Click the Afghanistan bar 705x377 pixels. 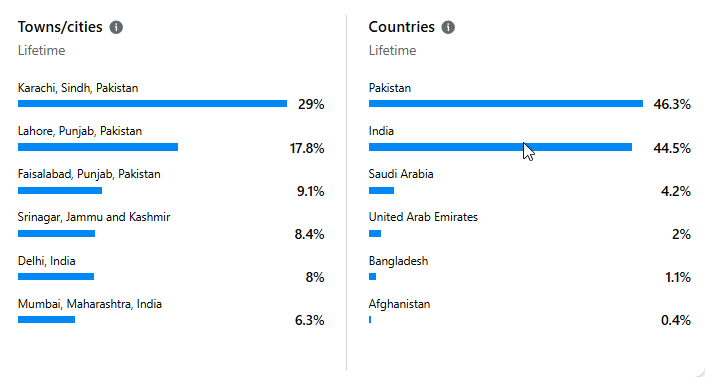pos(370,319)
